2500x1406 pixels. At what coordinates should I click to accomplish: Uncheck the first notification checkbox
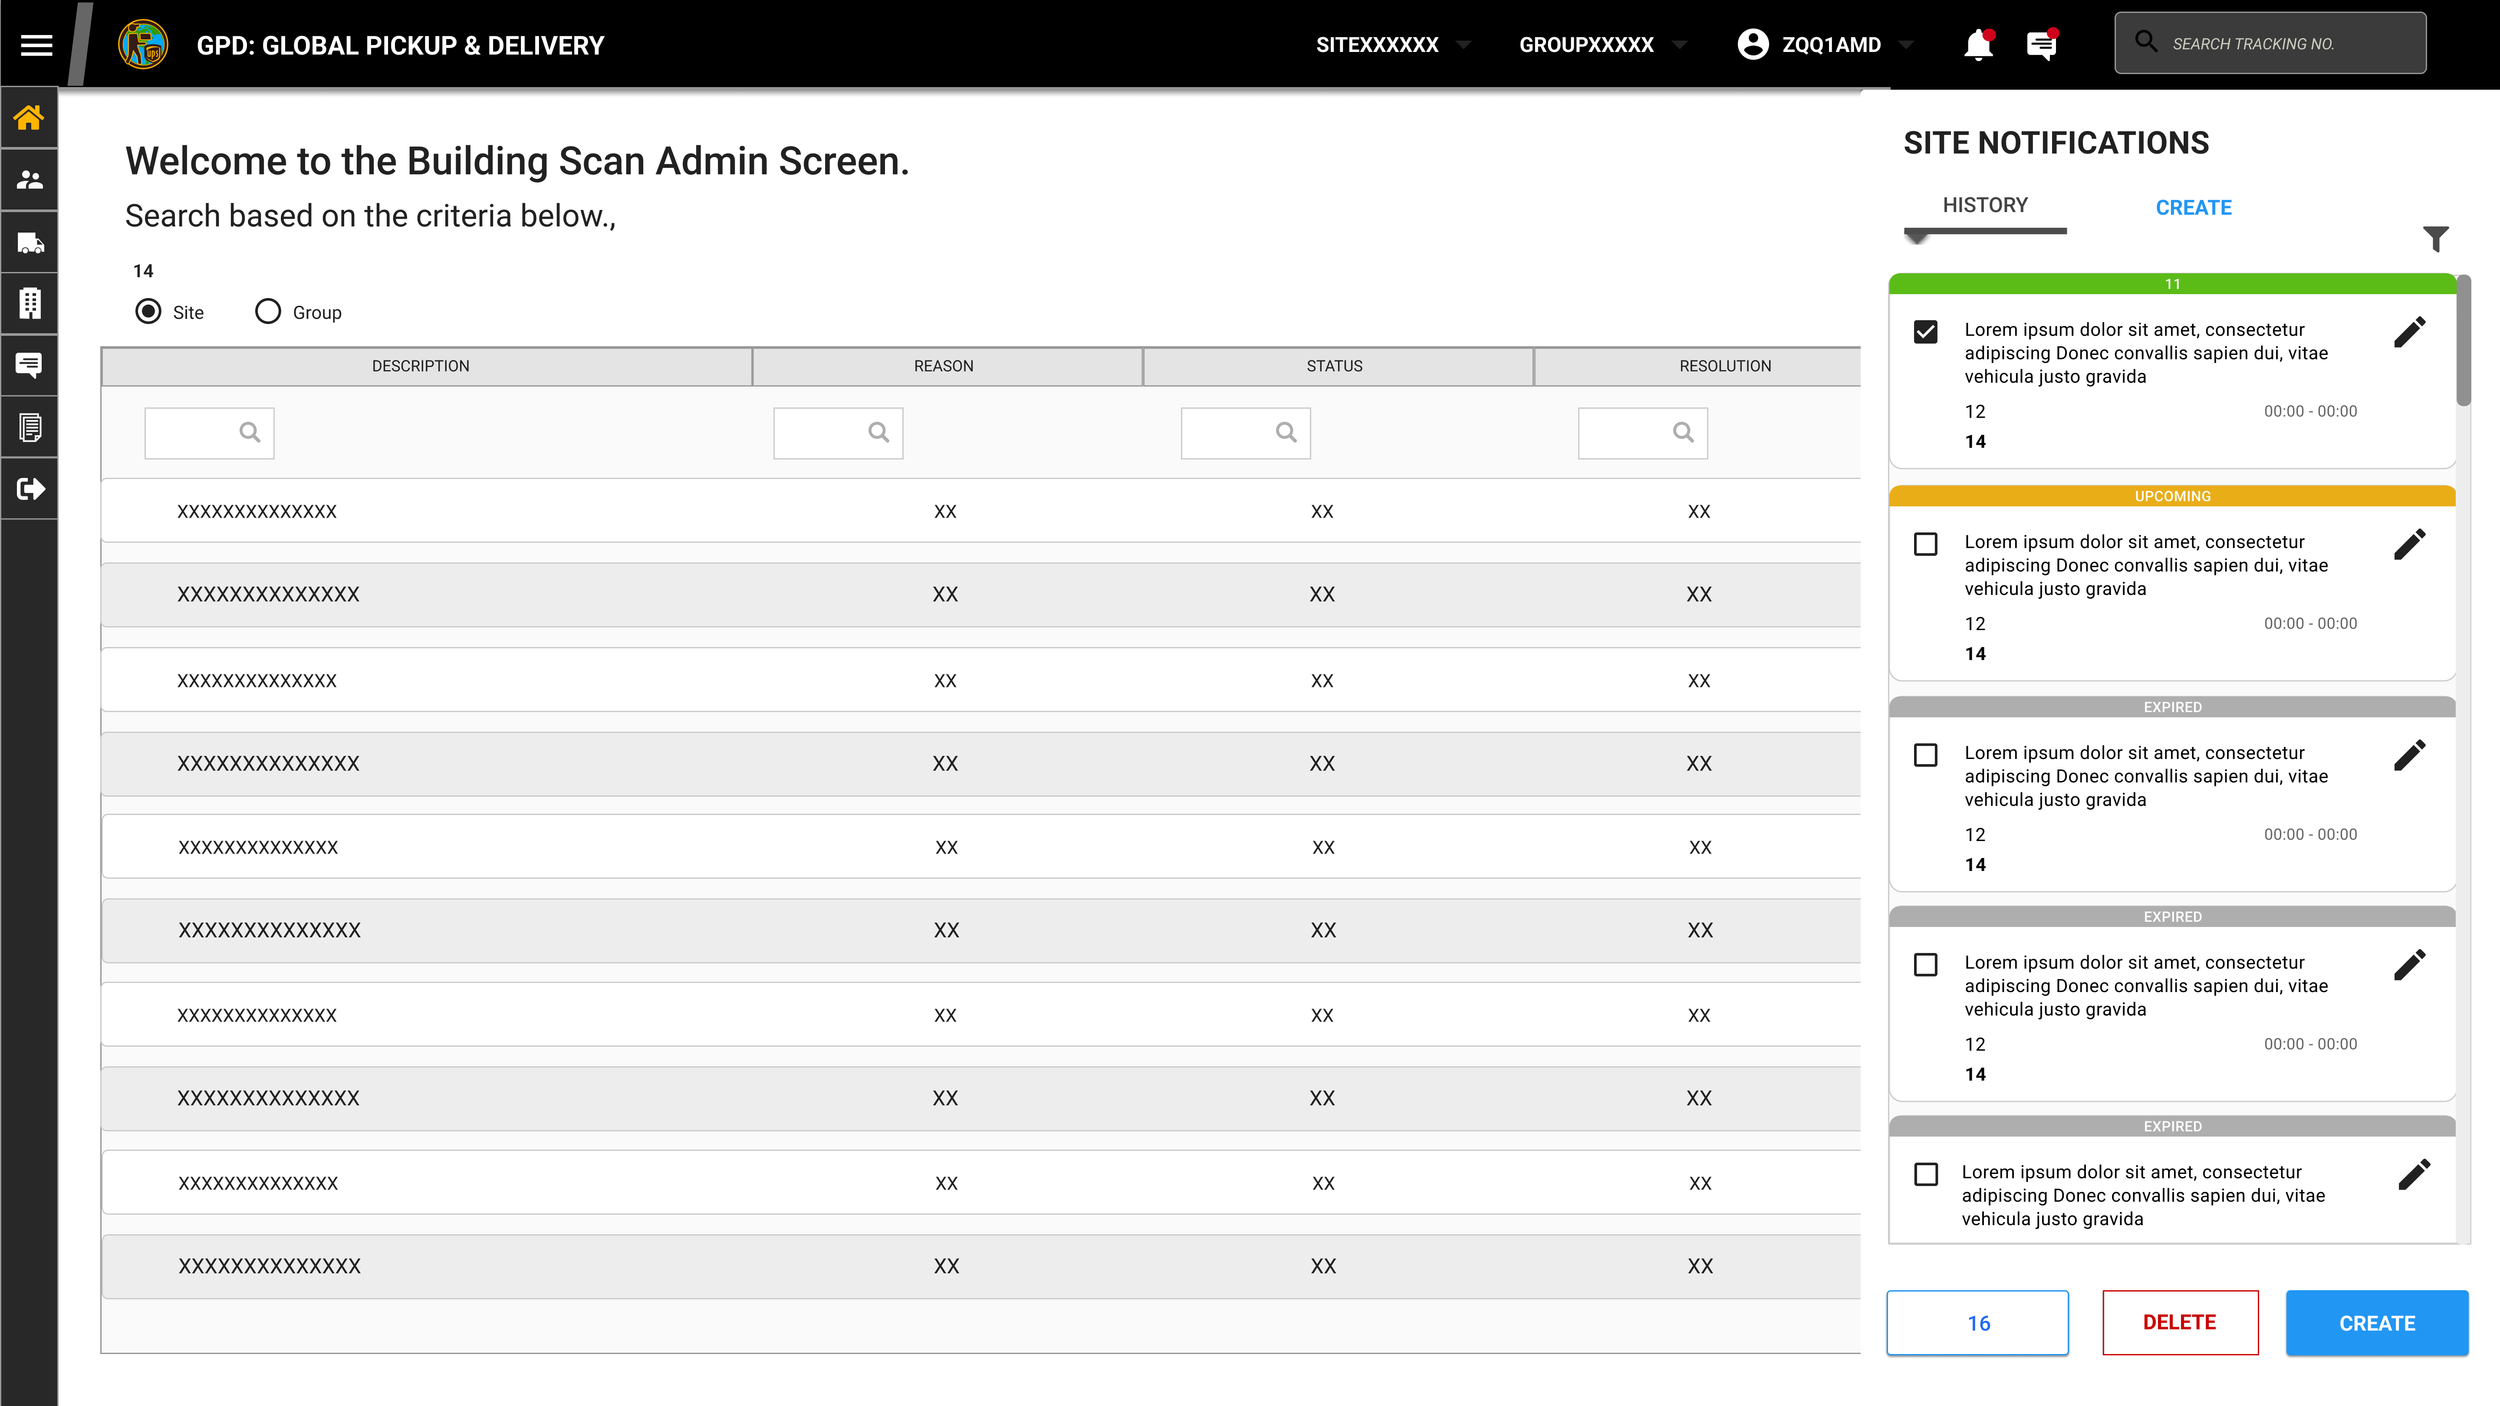point(1925,332)
